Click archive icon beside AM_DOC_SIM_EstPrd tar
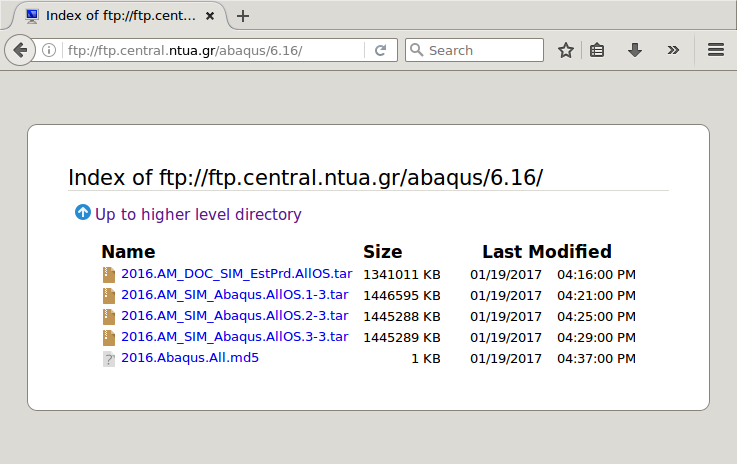 (x=109, y=275)
